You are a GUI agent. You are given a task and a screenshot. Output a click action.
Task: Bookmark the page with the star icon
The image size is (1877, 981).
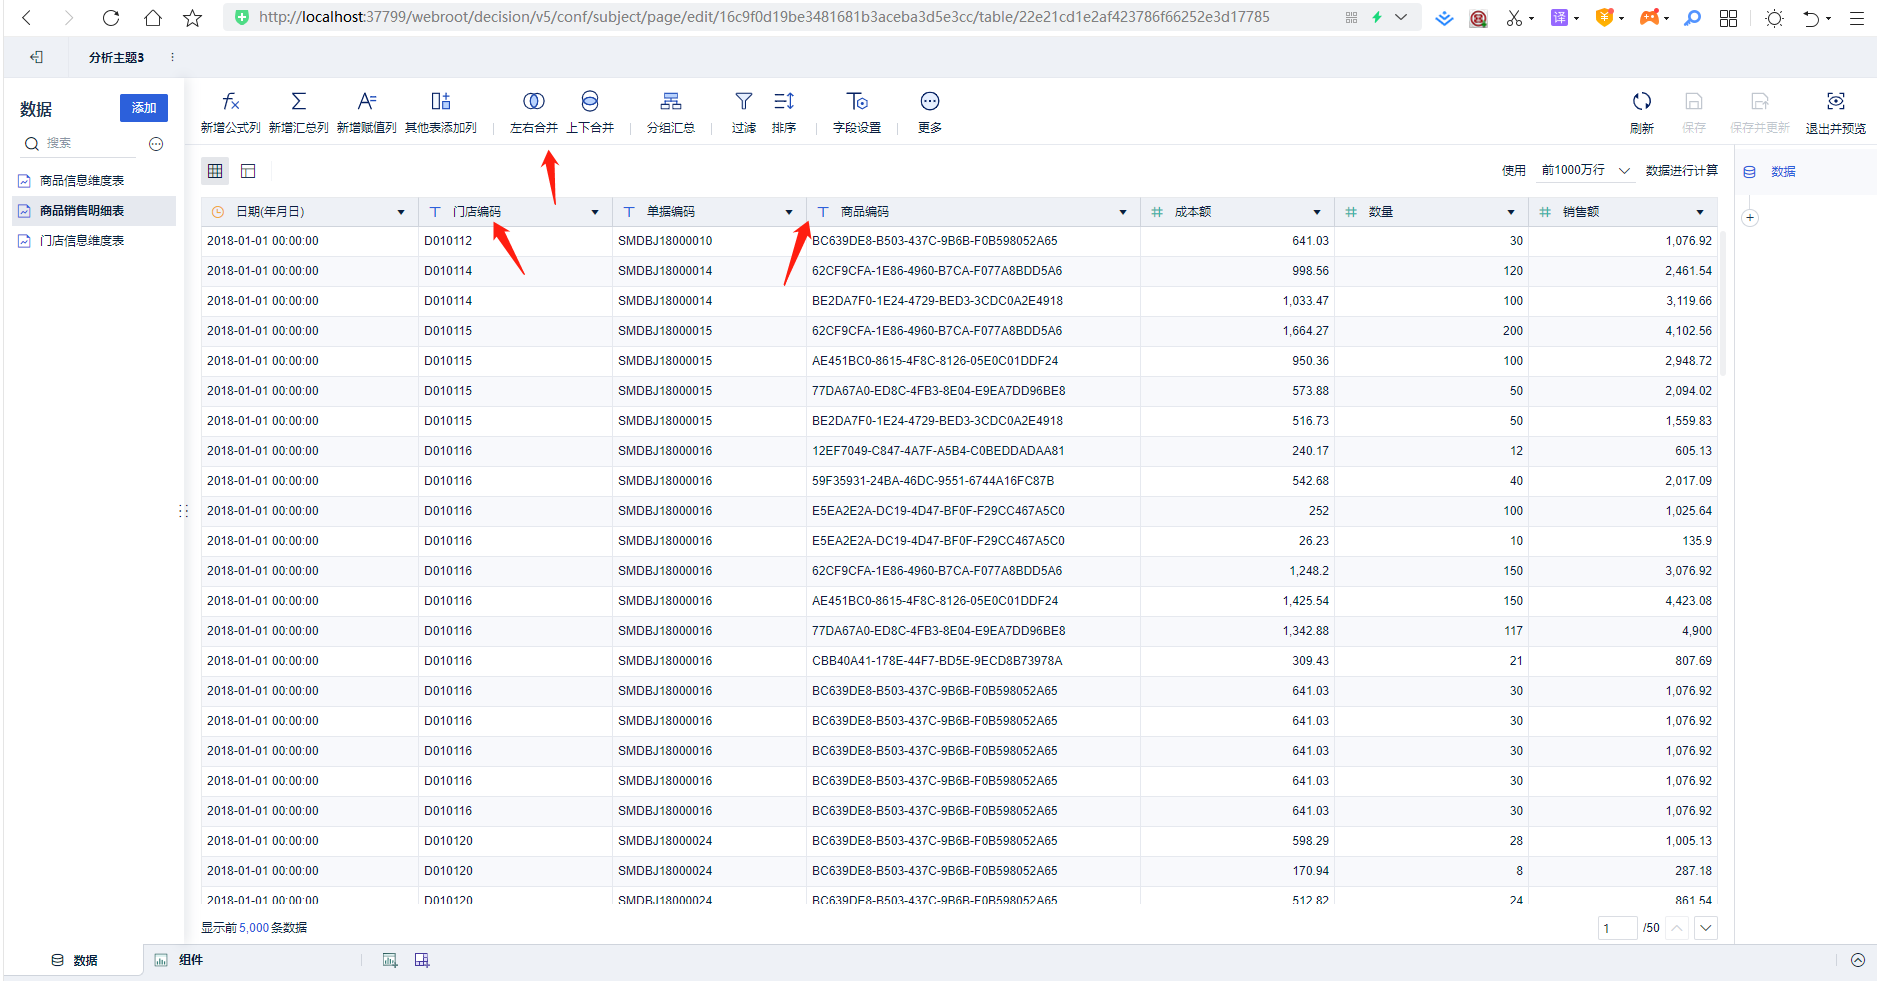[x=193, y=18]
